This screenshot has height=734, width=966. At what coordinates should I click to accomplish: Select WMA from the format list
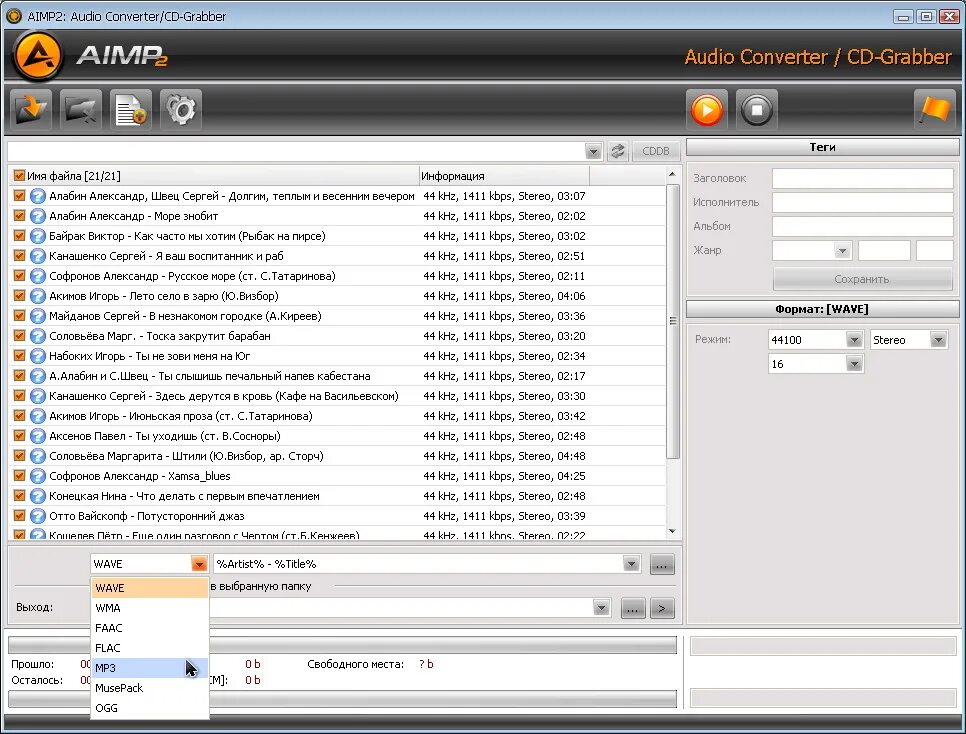(150, 608)
